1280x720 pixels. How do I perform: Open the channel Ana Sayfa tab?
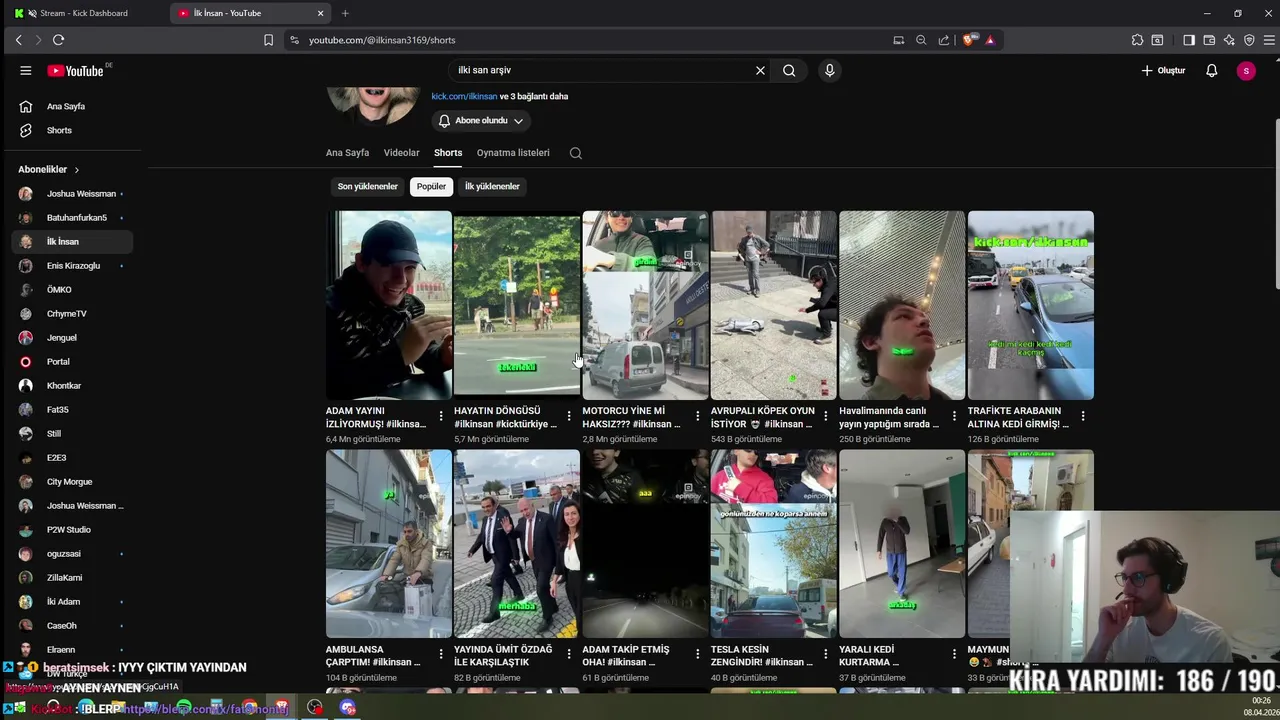click(347, 153)
